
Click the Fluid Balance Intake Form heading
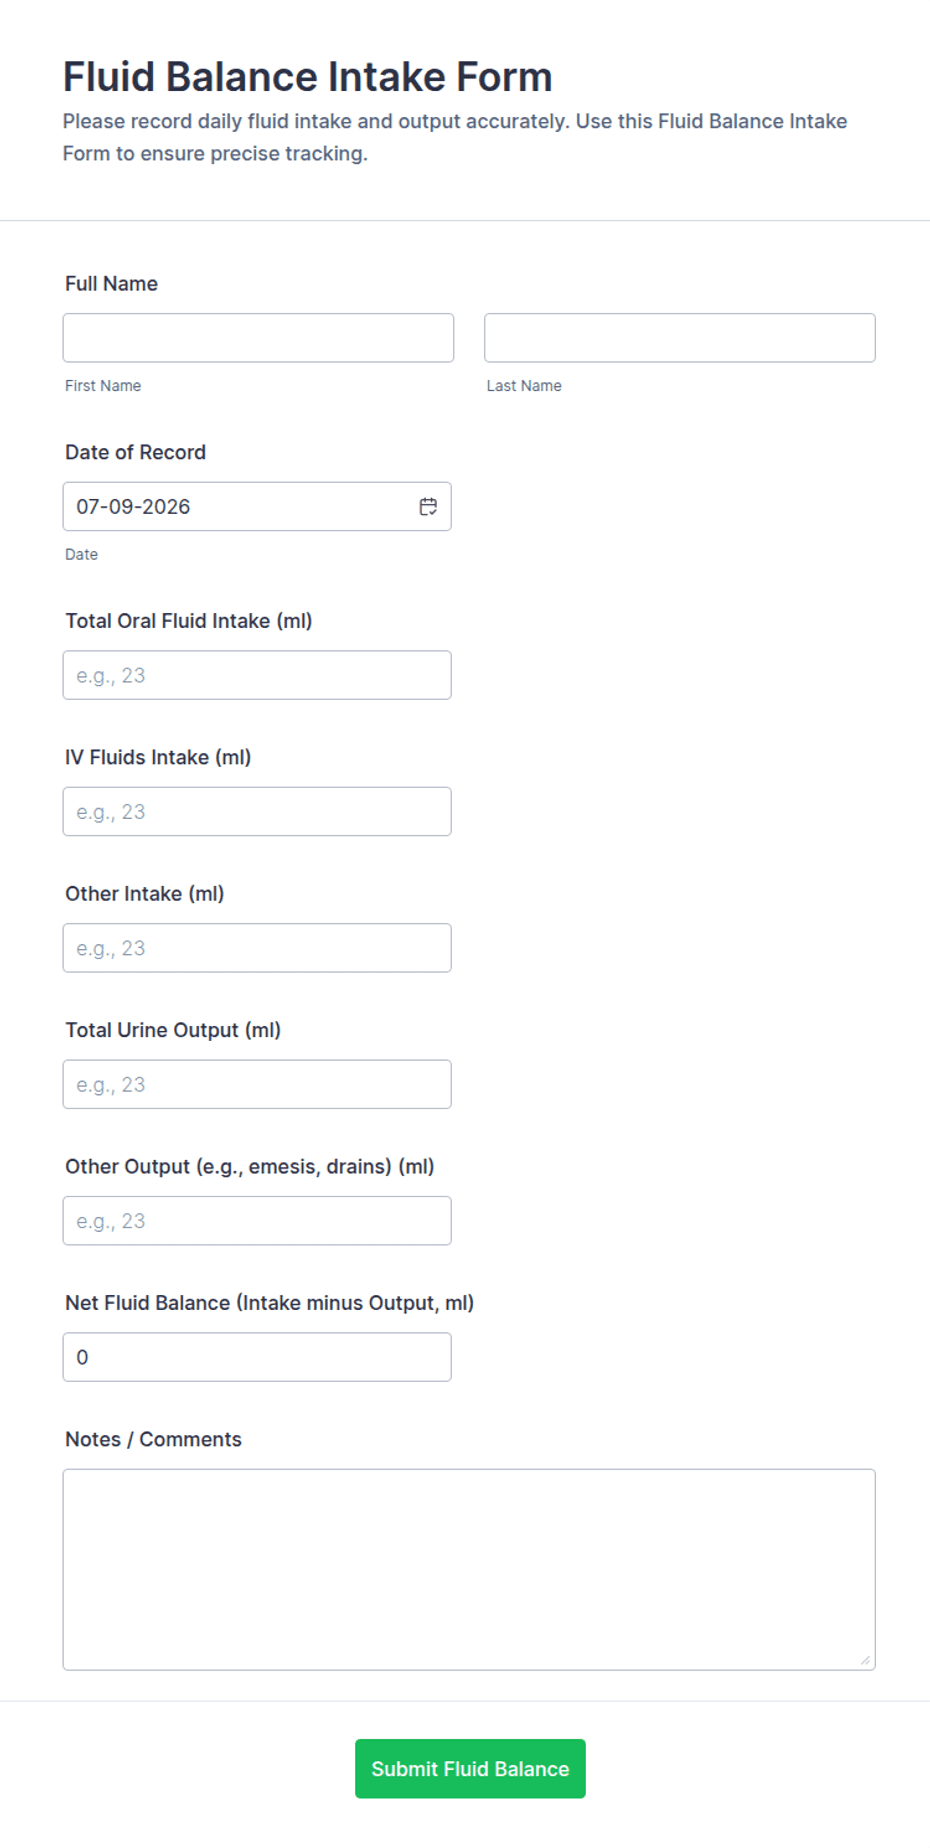(307, 77)
